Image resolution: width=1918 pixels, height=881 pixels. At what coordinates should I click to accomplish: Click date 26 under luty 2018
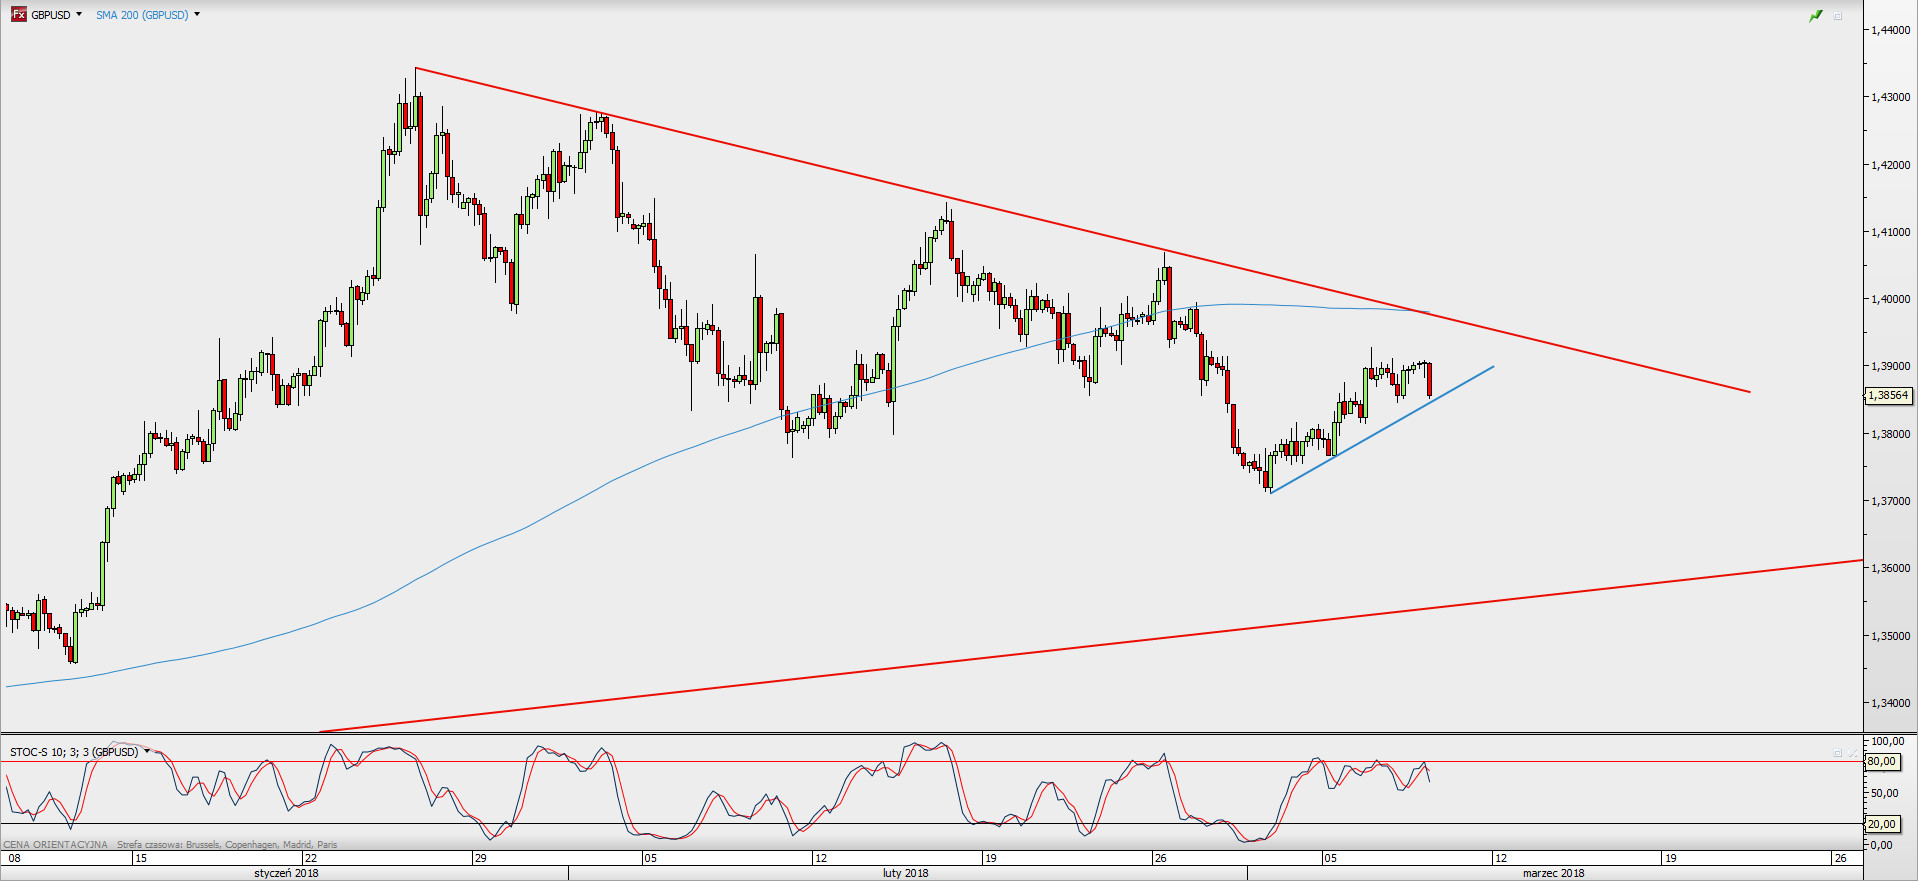[1160, 858]
